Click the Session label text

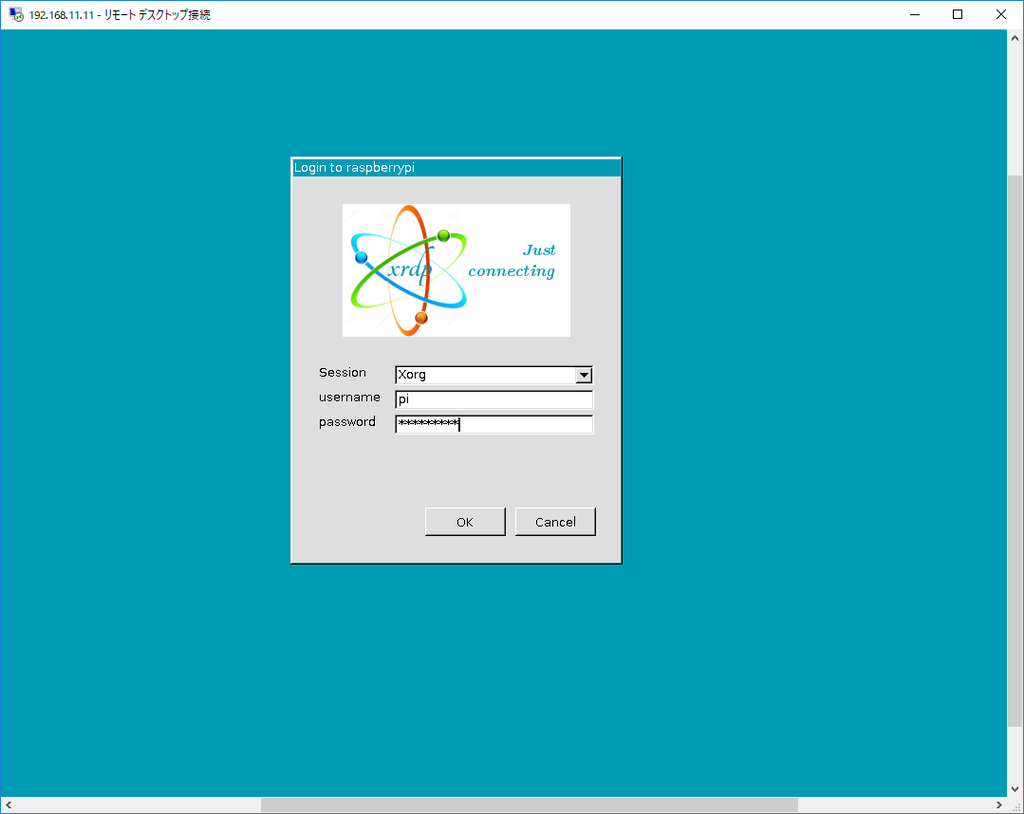342,372
